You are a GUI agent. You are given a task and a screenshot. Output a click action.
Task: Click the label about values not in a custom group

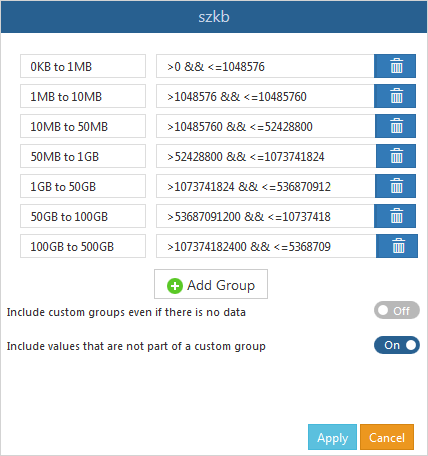pyautogui.click(x=136, y=346)
